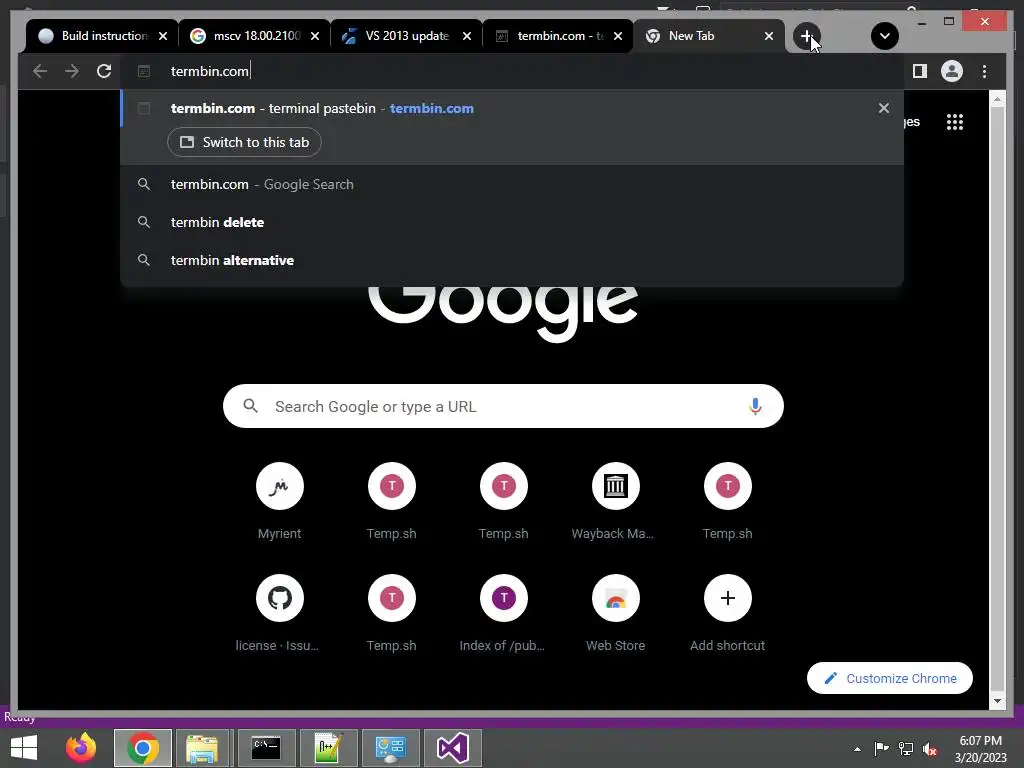The image size is (1024, 768).
Task: Open the Web Store shortcut
Action: click(615, 613)
